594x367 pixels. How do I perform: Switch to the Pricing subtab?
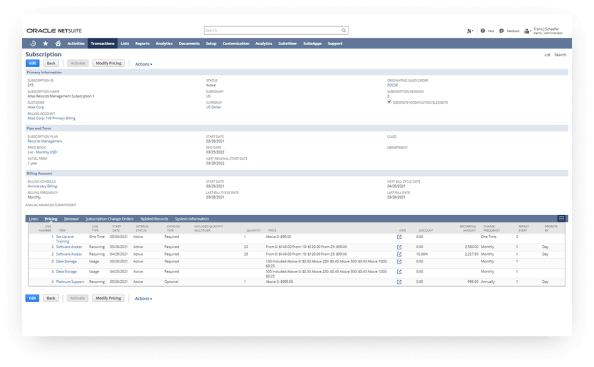[x=51, y=219]
